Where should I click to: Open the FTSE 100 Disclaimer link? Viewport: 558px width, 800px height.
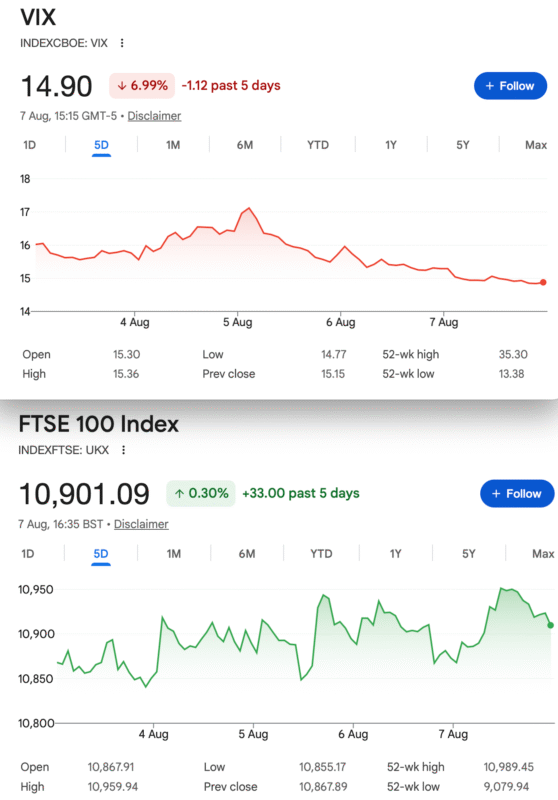[141, 524]
